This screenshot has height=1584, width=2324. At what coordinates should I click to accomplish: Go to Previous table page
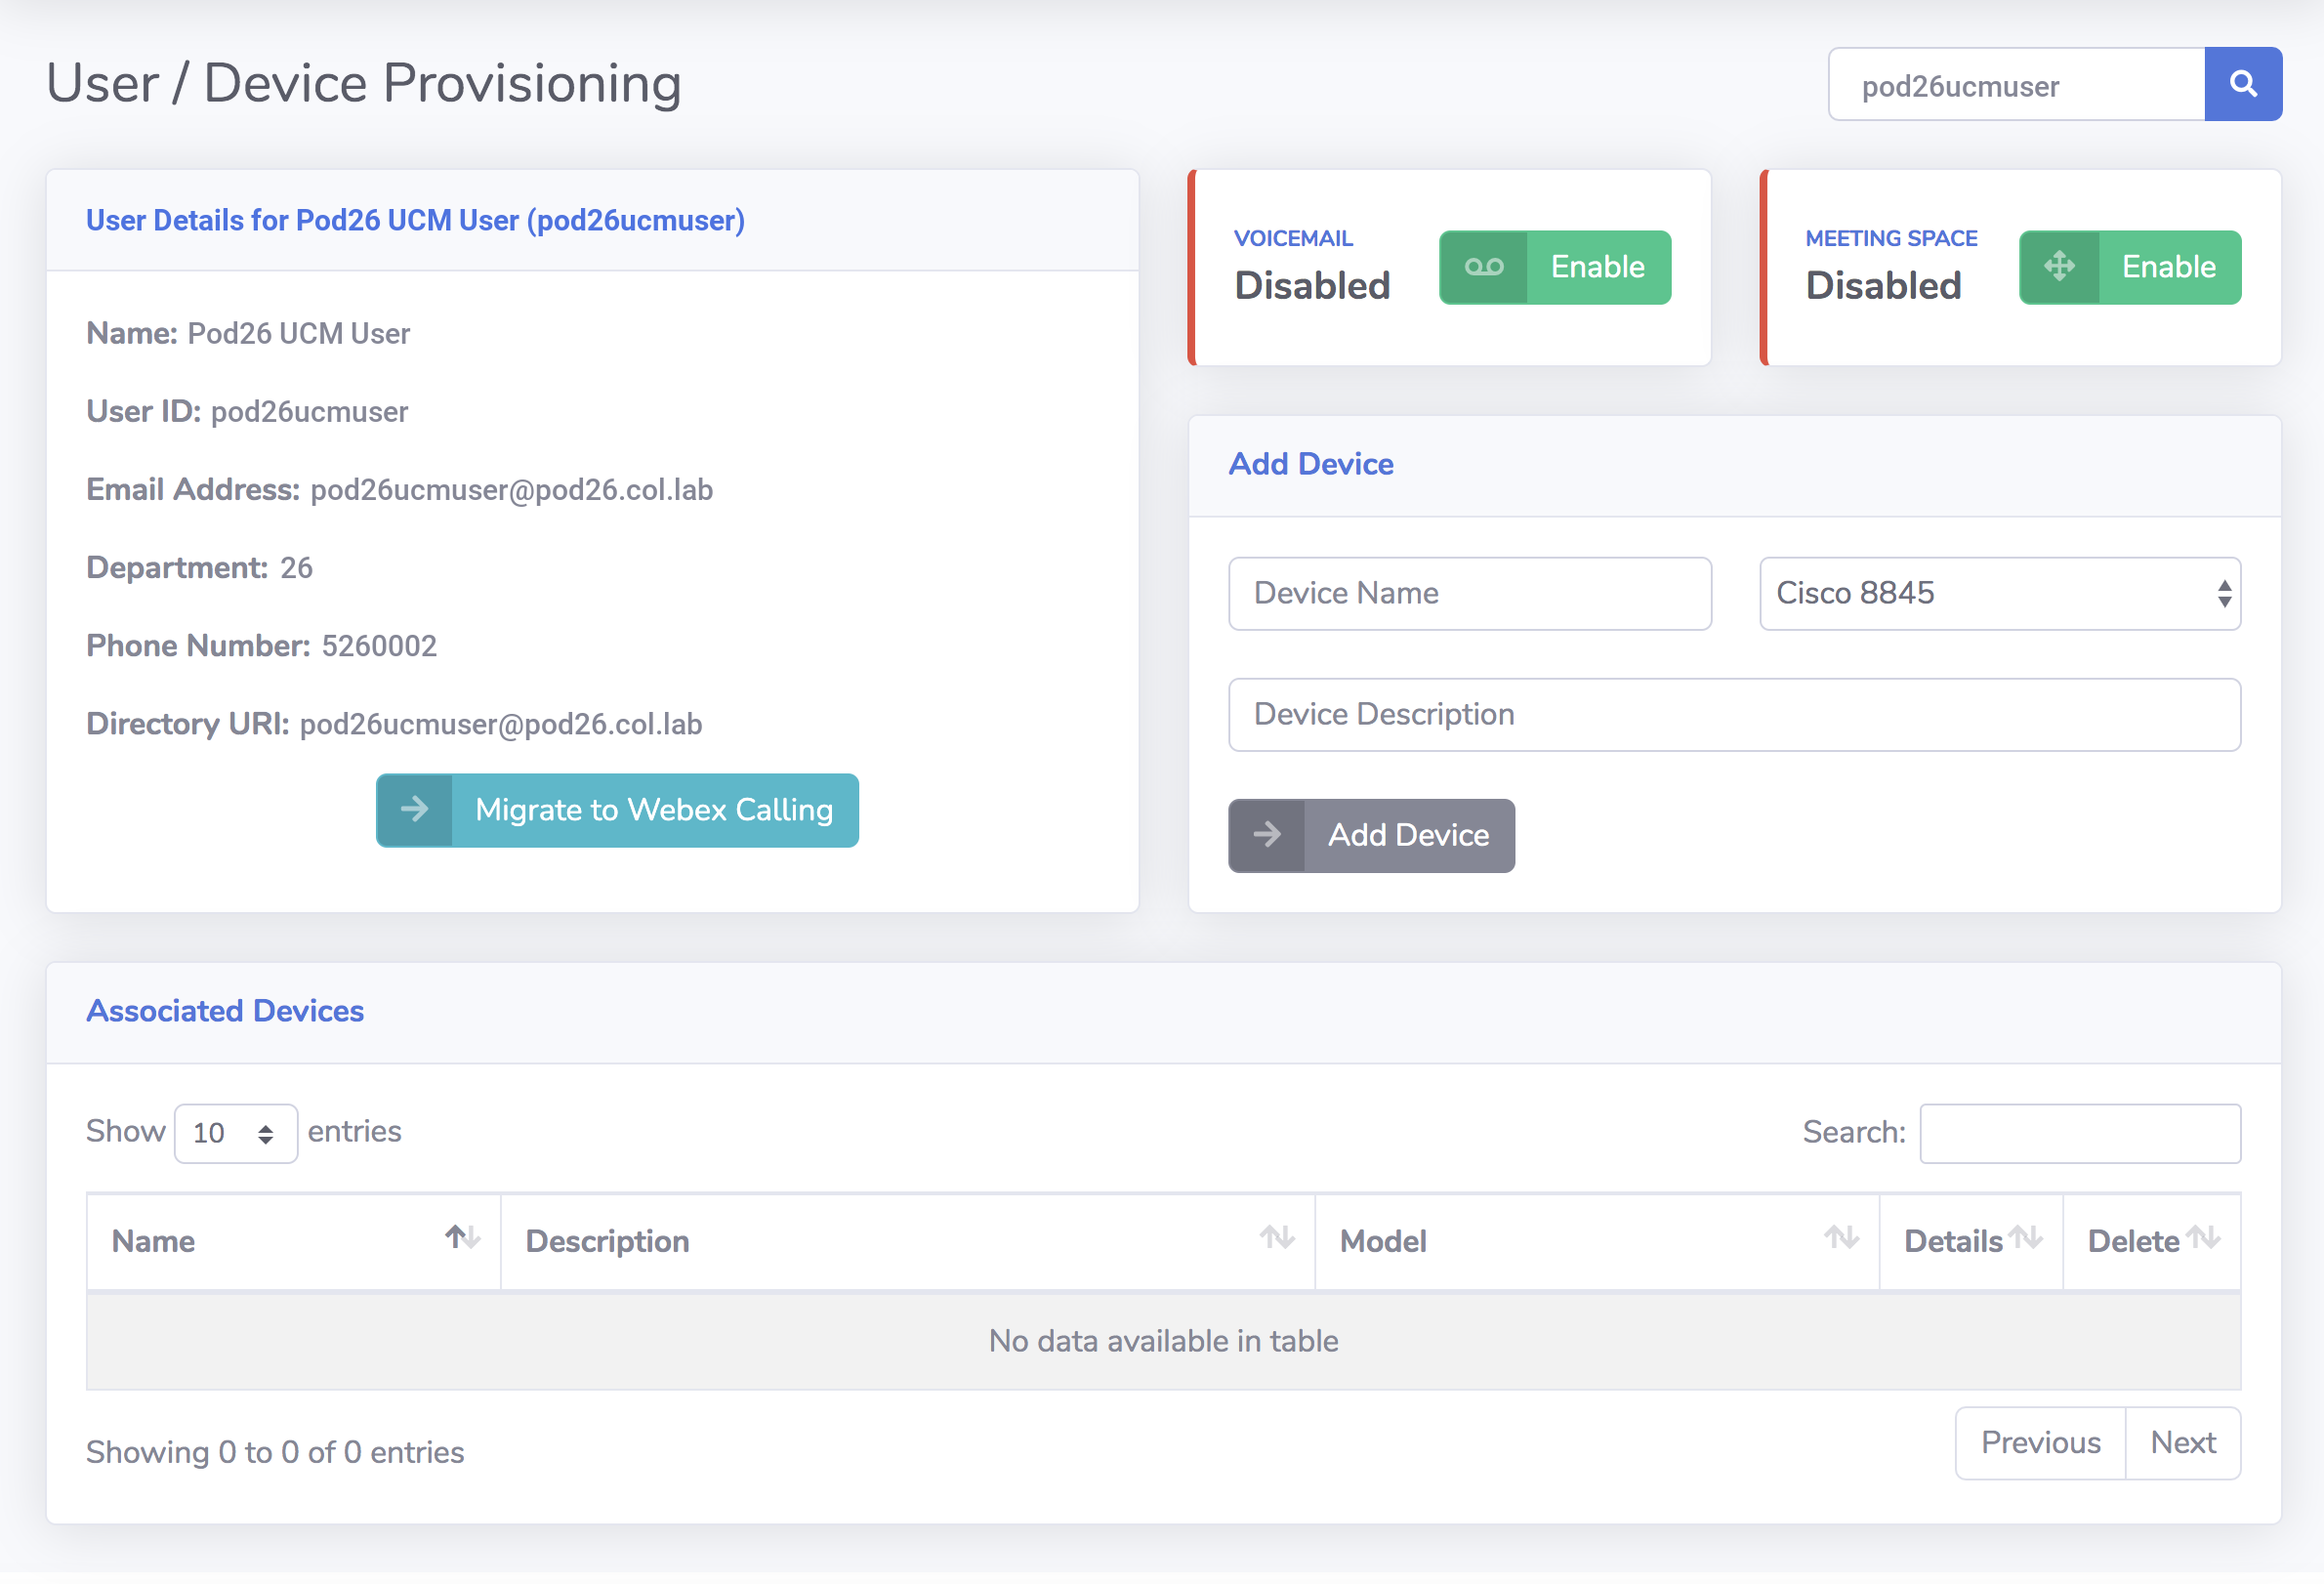[2040, 1443]
